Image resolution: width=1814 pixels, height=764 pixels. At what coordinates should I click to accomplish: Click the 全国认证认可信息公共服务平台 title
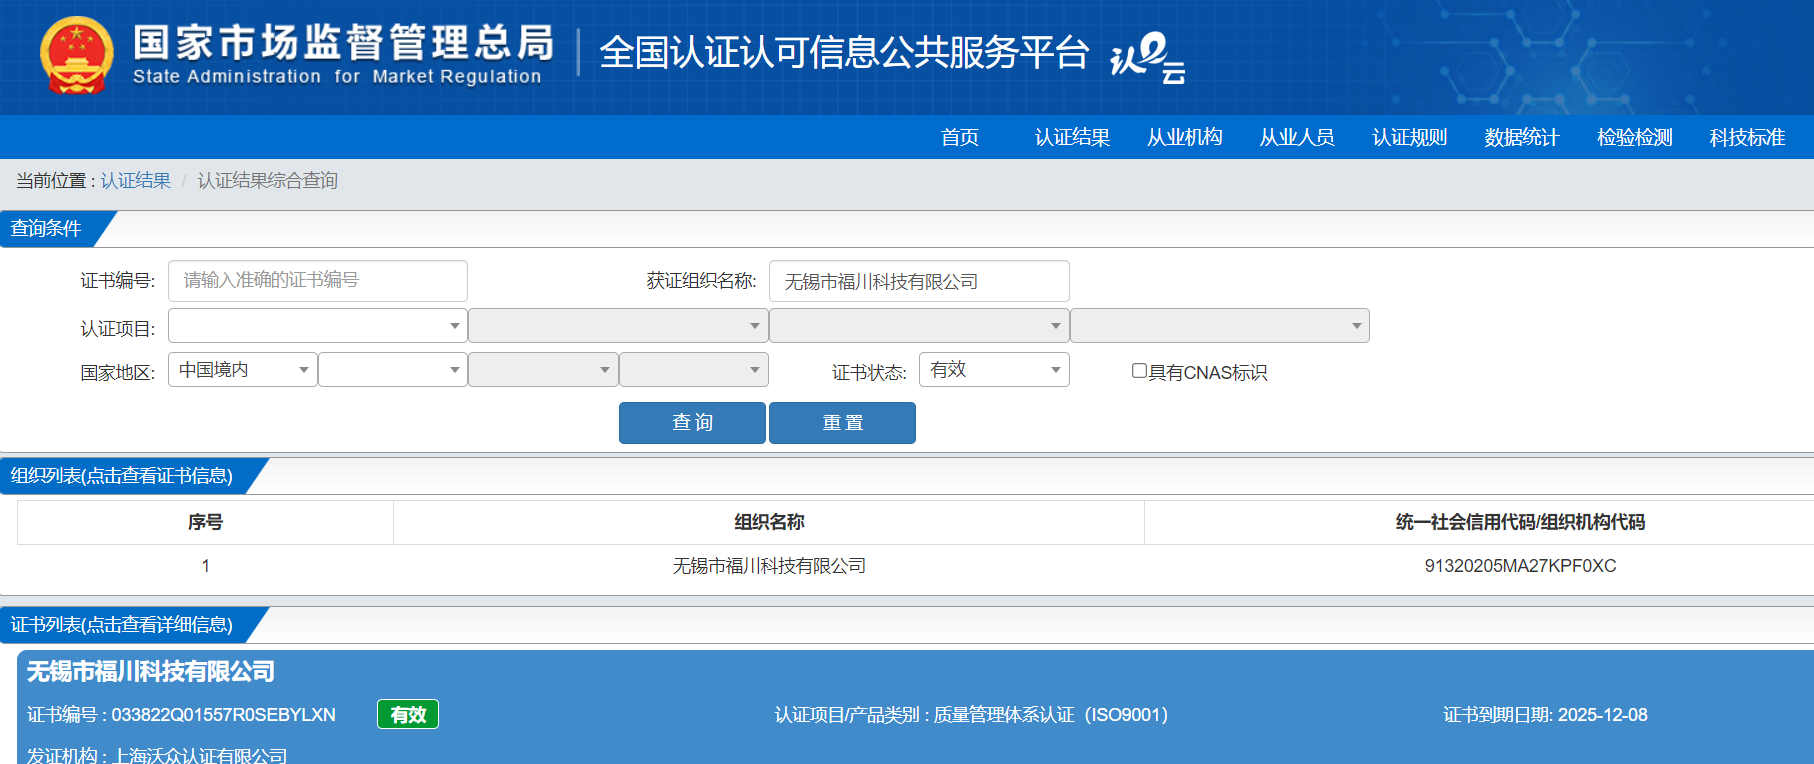point(844,52)
